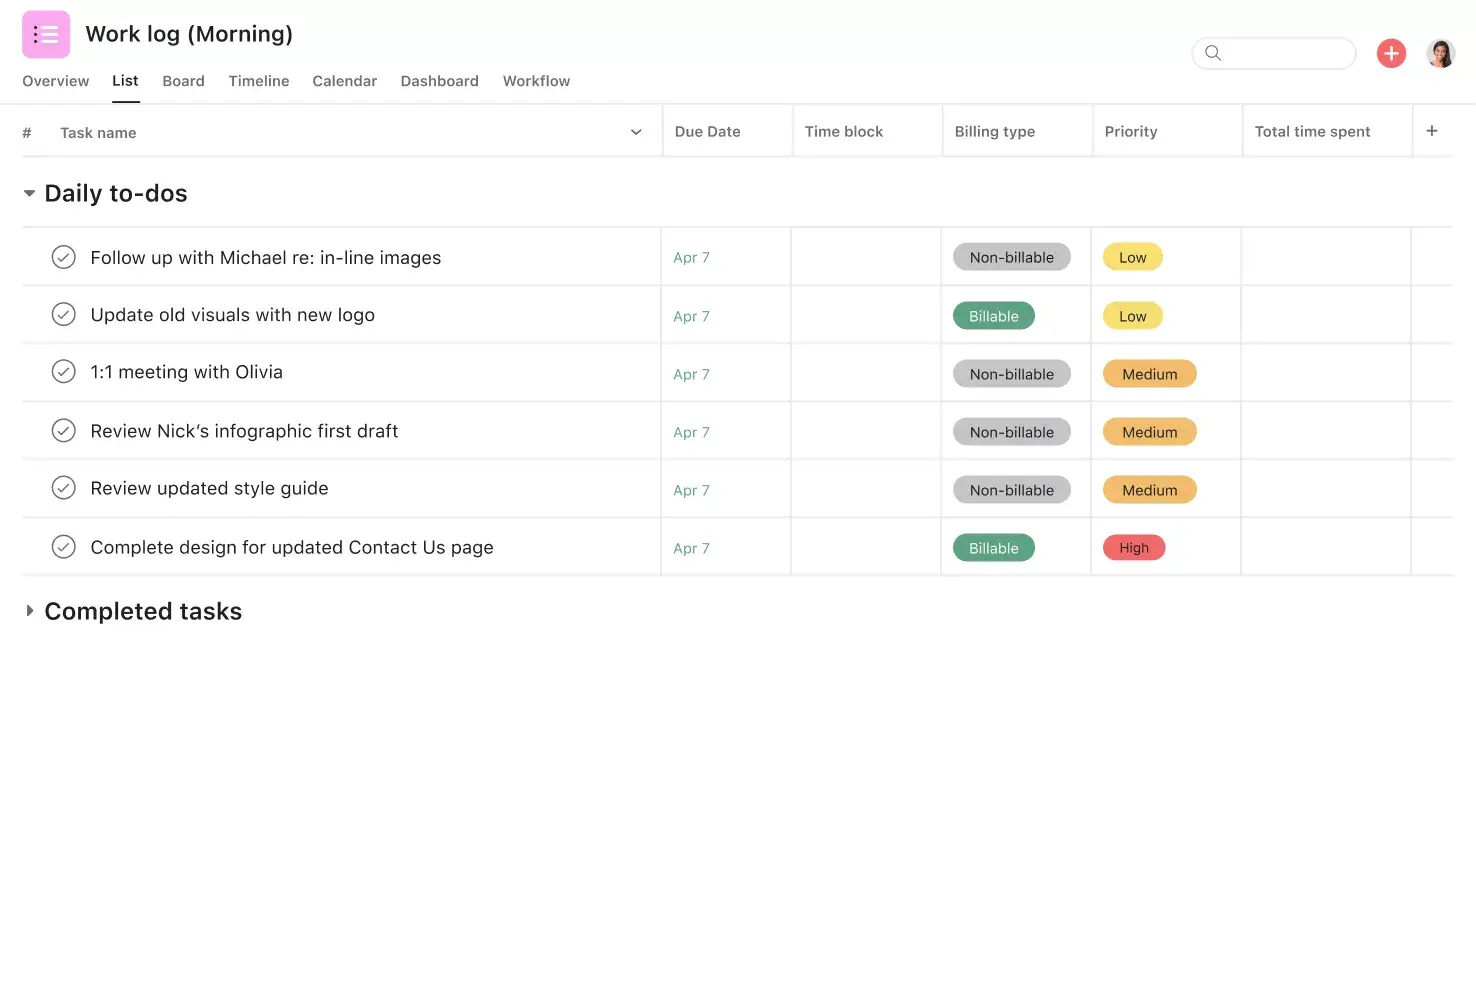
Task: Add a new column with the plus icon
Action: 1432,130
